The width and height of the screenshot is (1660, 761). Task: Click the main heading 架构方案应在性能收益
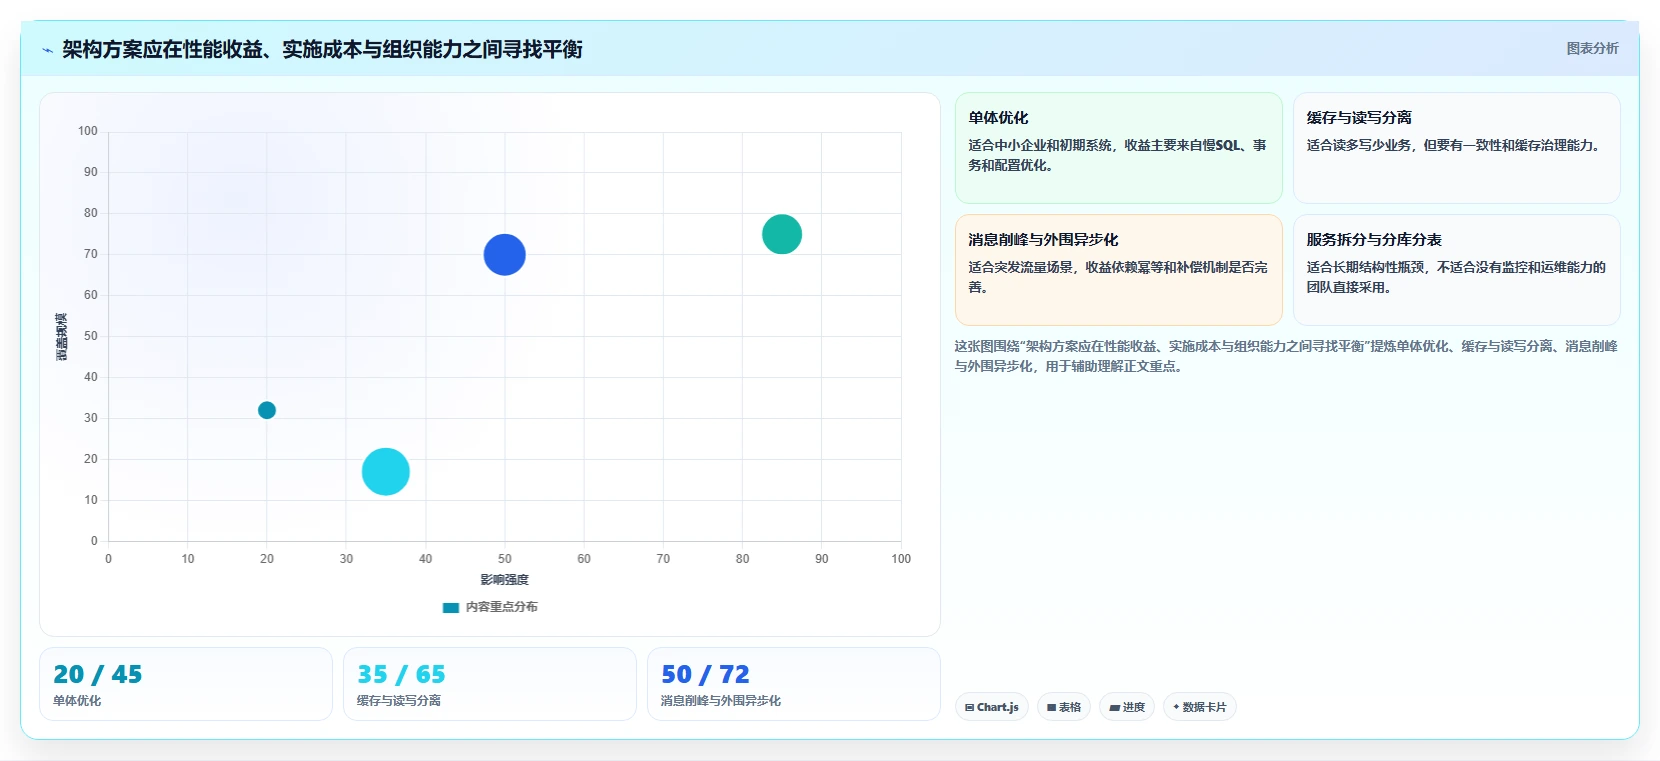(322, 49)
